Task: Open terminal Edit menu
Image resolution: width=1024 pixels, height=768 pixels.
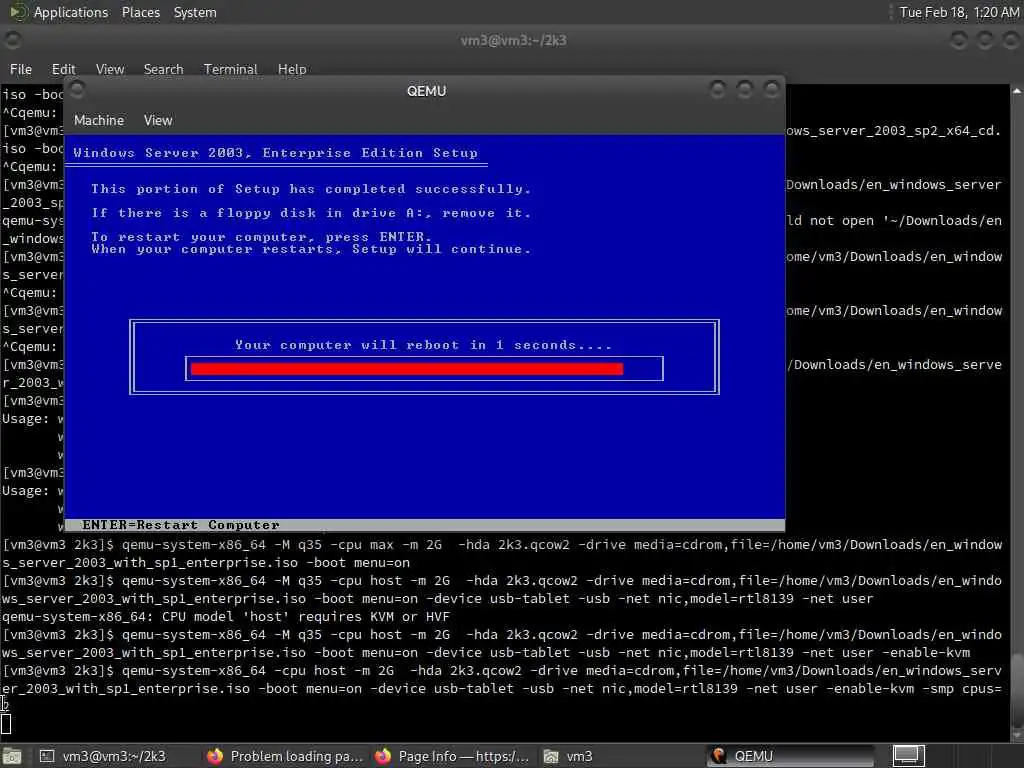Action: click(63, 69)
